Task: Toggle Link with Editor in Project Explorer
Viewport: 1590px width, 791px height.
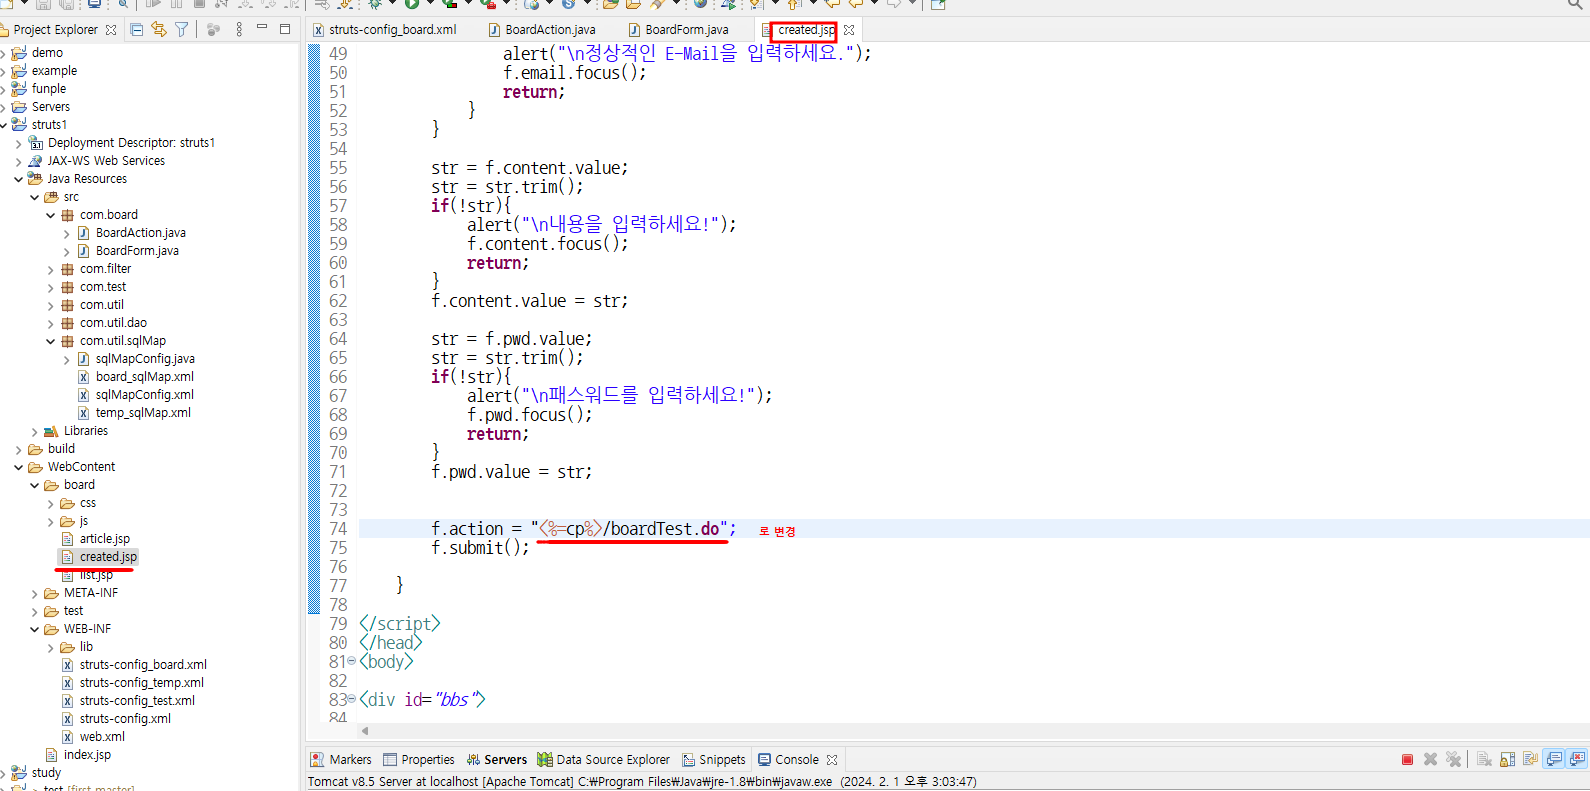Action: click(159, 29)
